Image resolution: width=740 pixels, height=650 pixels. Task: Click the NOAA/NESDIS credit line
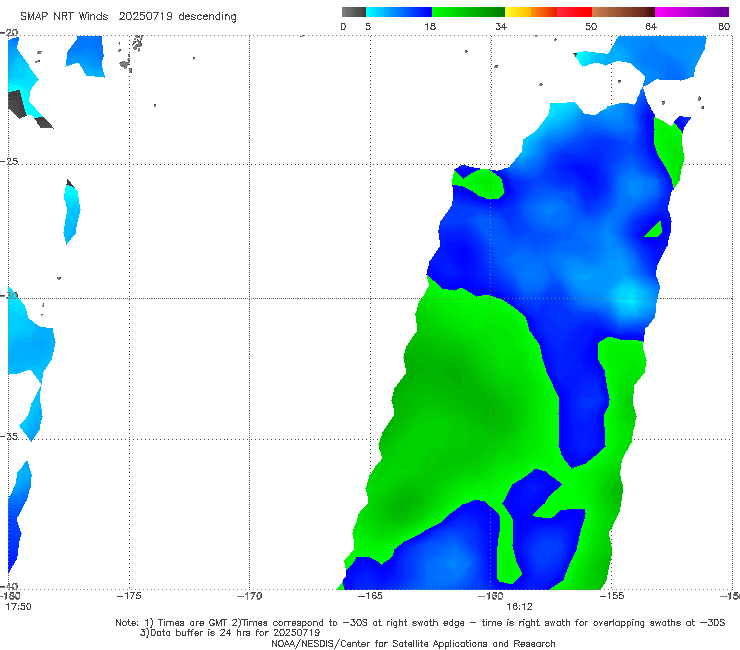[413, 643]
